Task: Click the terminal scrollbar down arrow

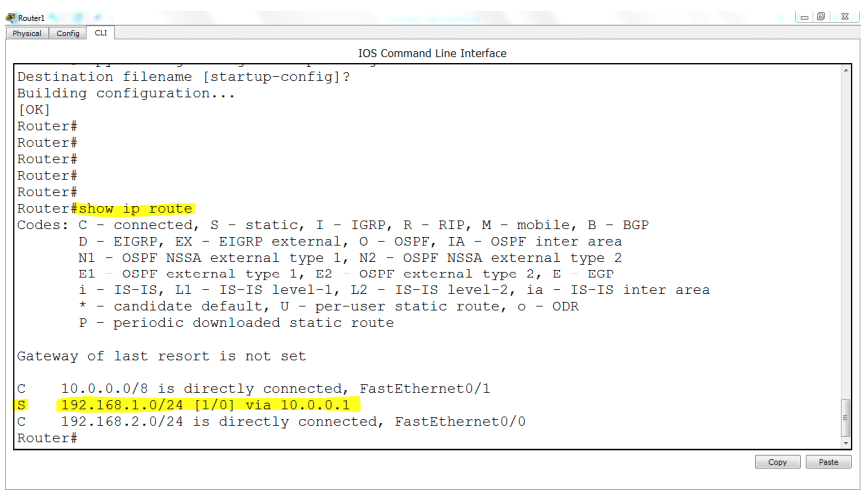Action: coord(846,443)
